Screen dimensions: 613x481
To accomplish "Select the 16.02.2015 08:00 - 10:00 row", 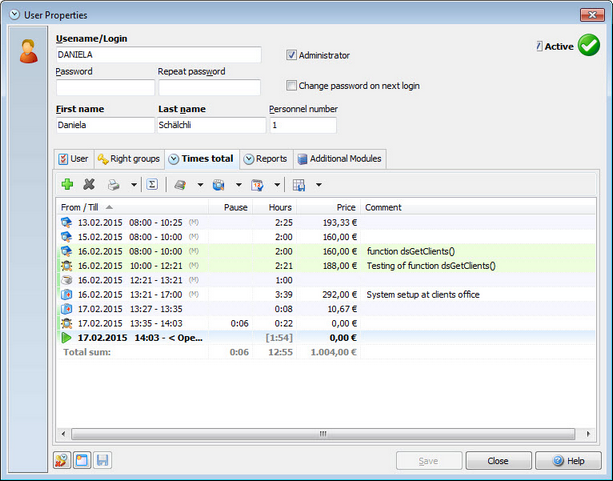I will coord(326,251).
